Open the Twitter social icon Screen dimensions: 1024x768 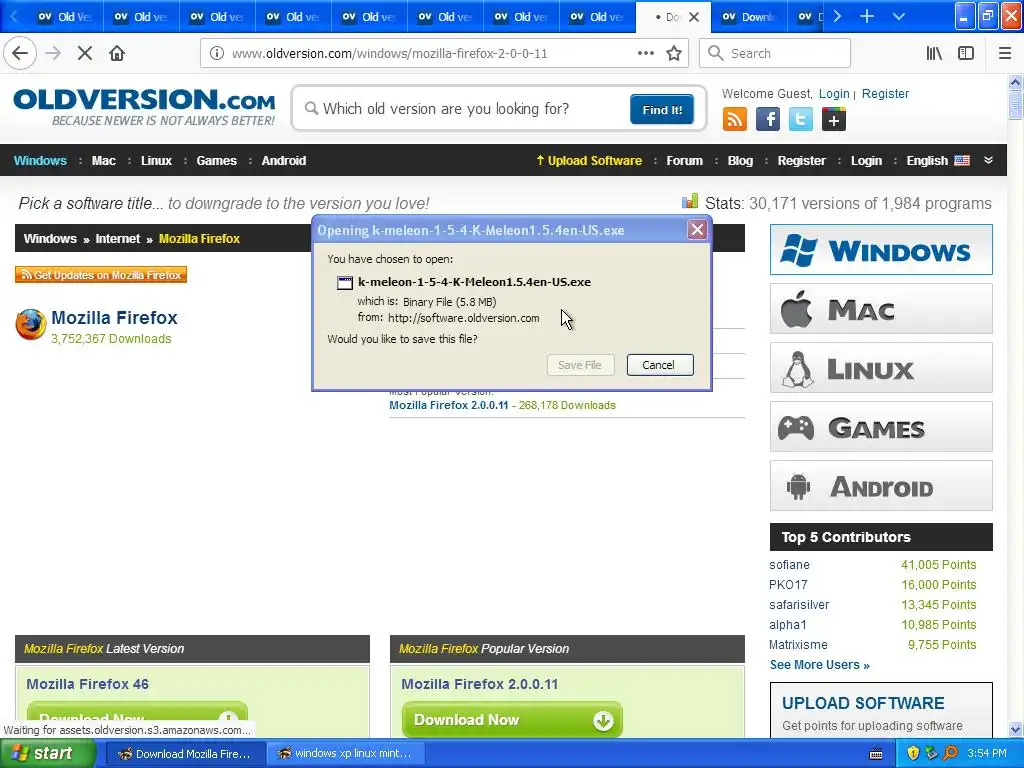click(801, 120)
